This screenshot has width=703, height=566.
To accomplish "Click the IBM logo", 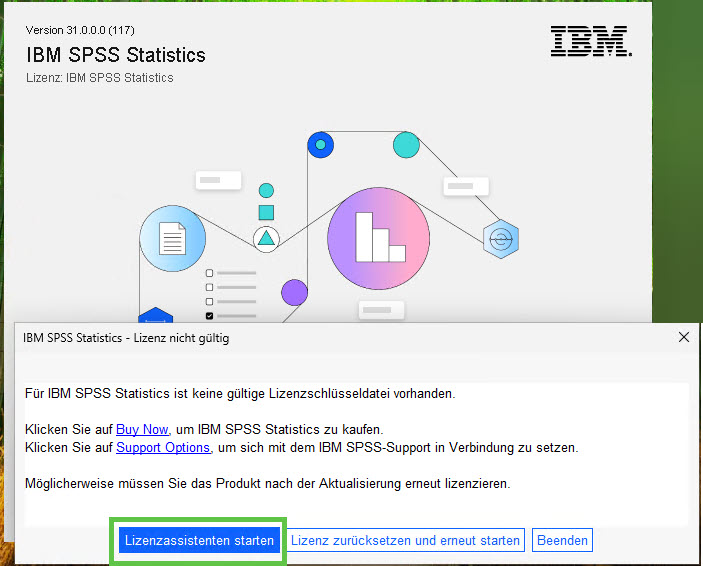I will (x=590, y=41).
